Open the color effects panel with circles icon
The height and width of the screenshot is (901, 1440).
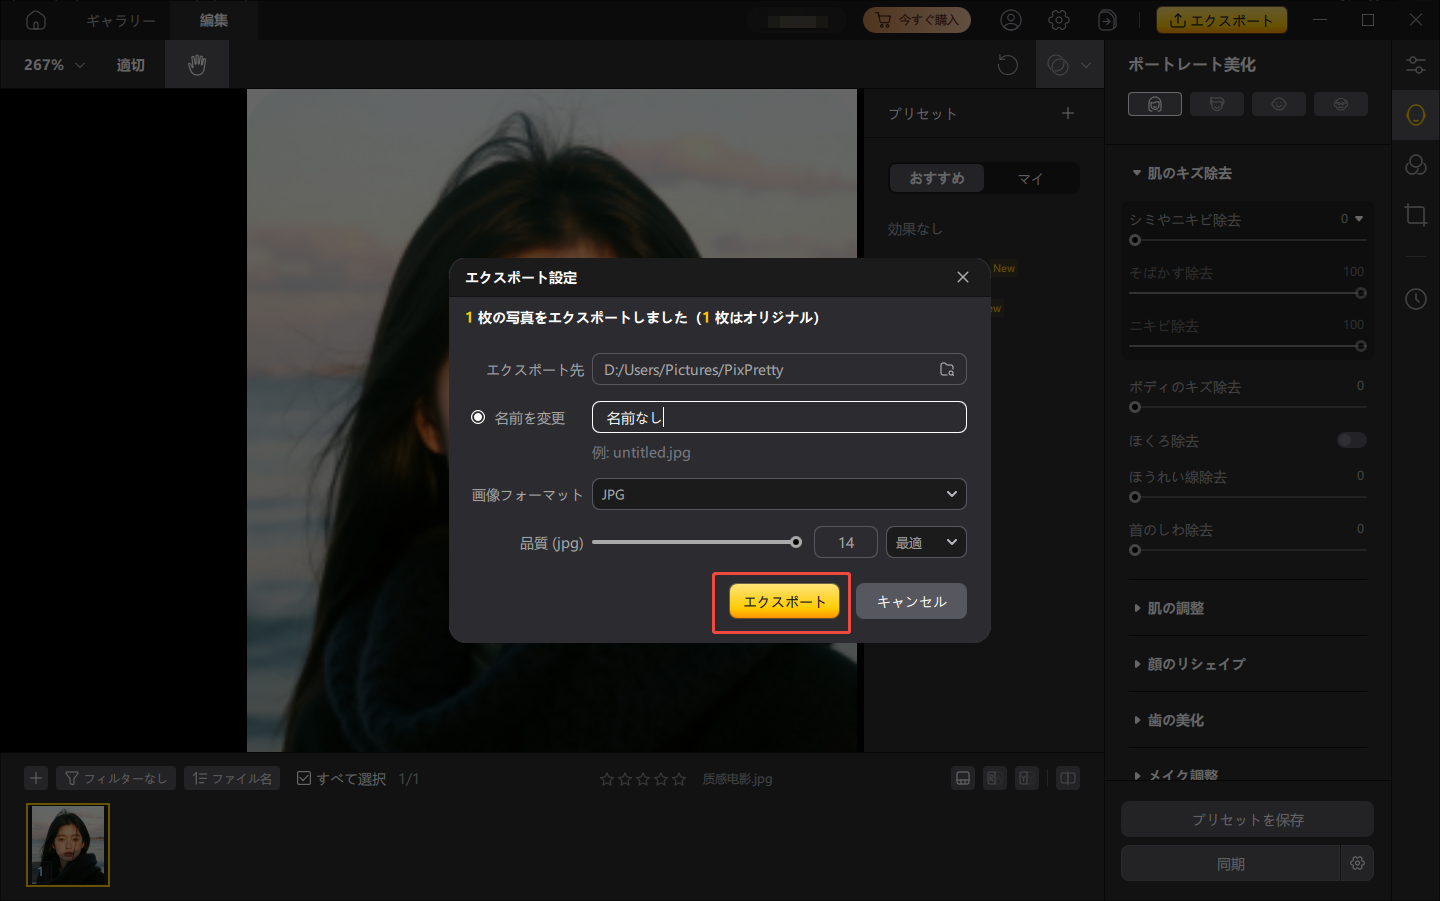(1416, 164)
